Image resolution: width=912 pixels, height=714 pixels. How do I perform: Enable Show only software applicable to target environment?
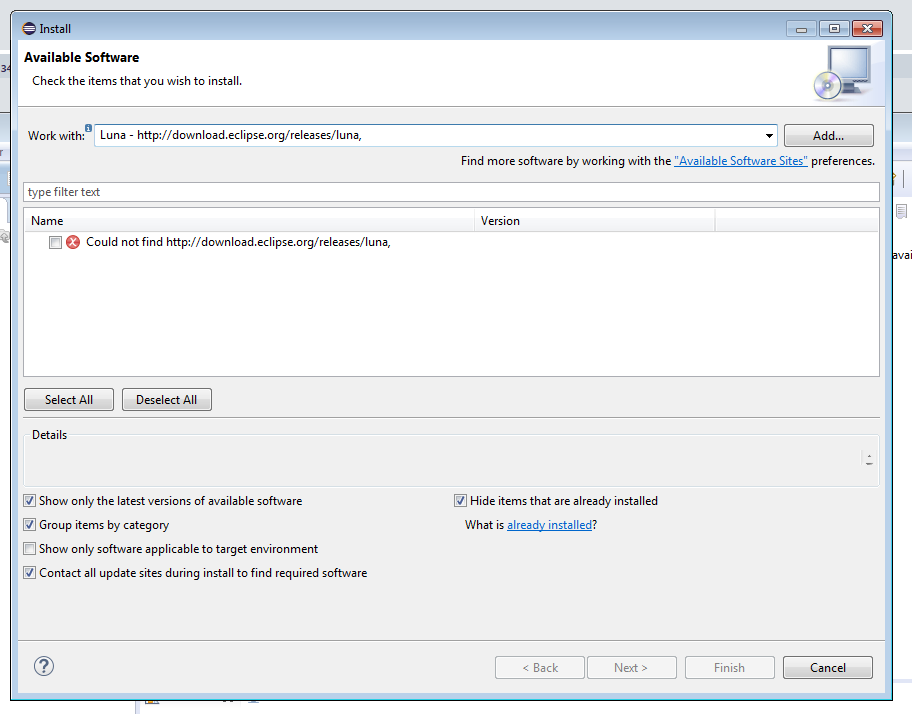tap(30, 548)
